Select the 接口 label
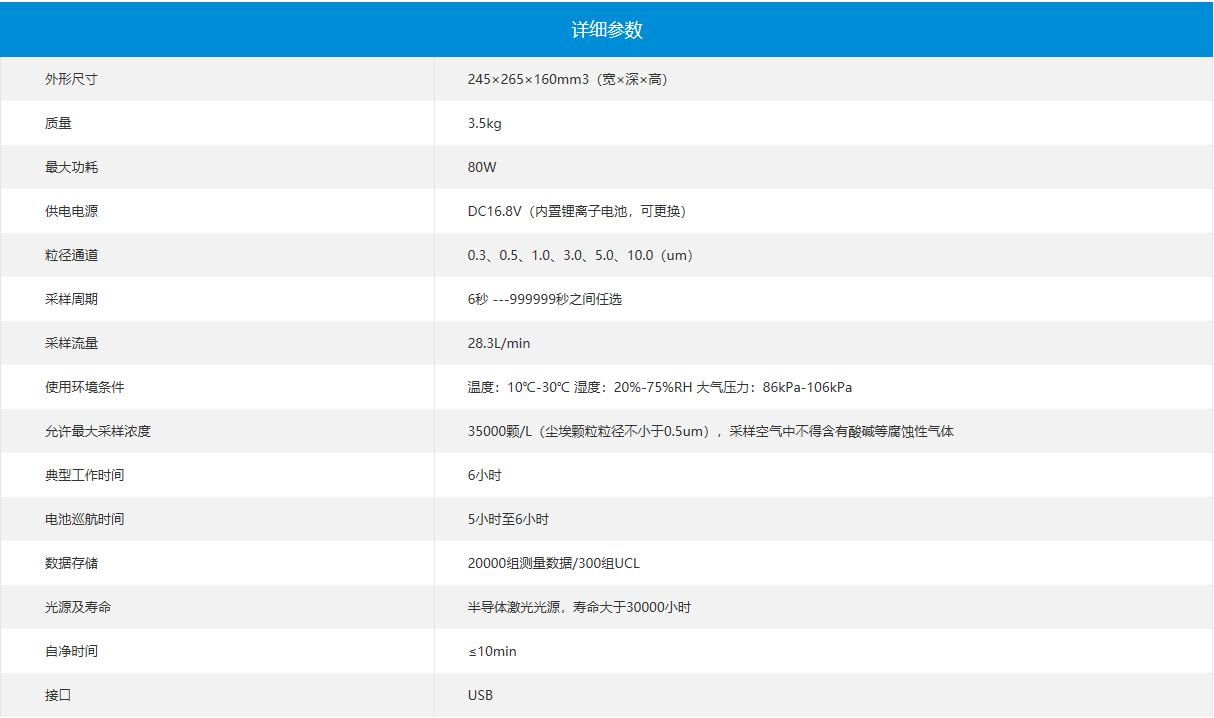The width and height of the screenshot is (1214, 718). tap(58, 695)
